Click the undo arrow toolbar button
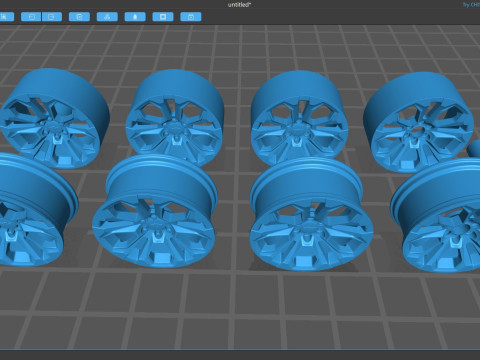This screenshot has height=360, width=480. (x=31, y=17)
